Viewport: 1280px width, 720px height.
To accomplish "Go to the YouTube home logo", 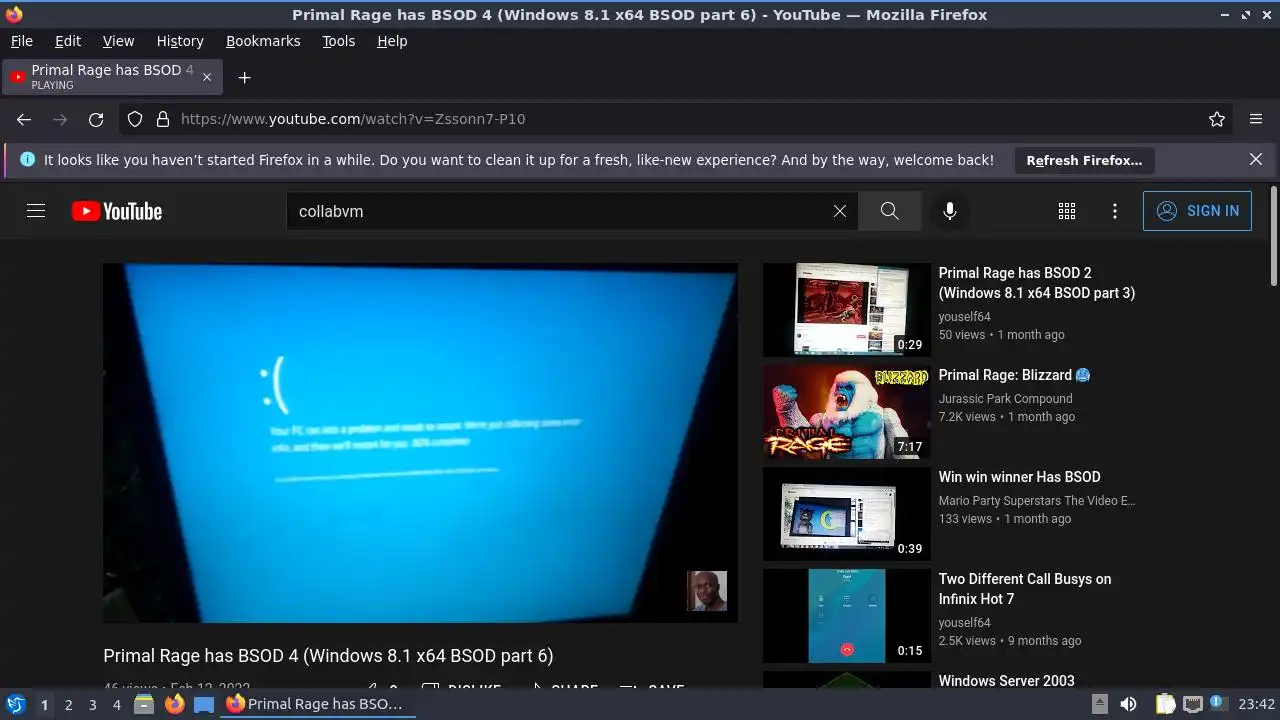I will [117, 211].
